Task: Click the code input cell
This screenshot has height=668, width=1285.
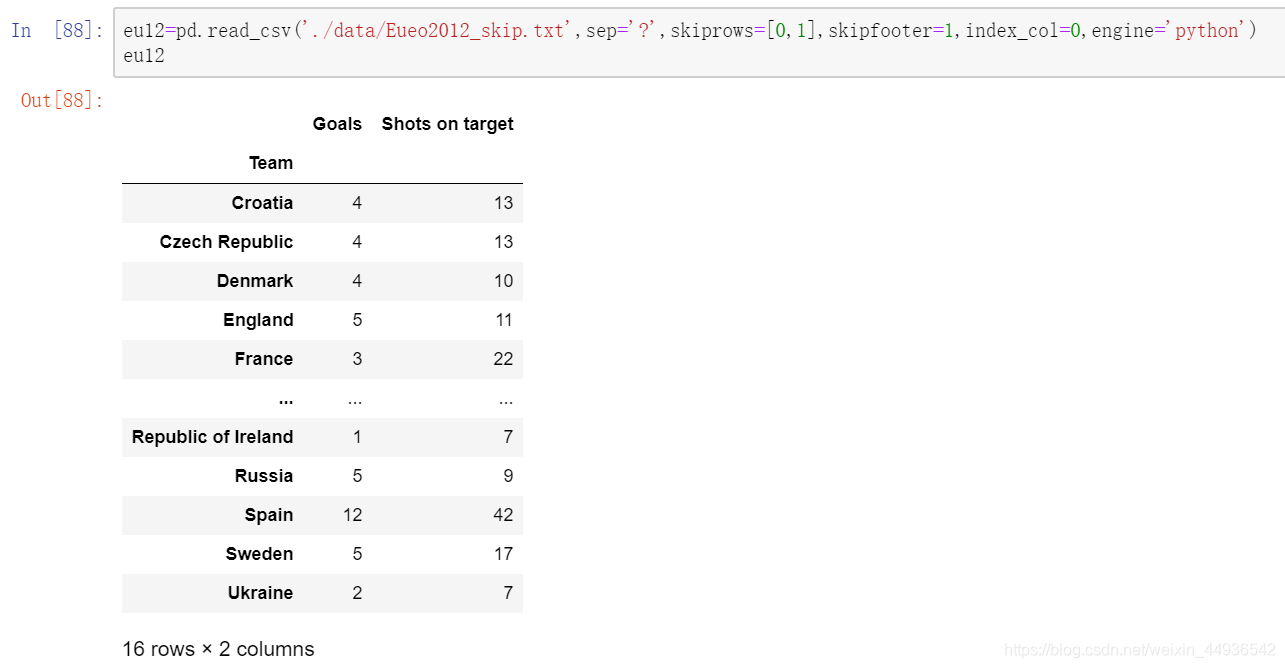Action: coord(699,42)
